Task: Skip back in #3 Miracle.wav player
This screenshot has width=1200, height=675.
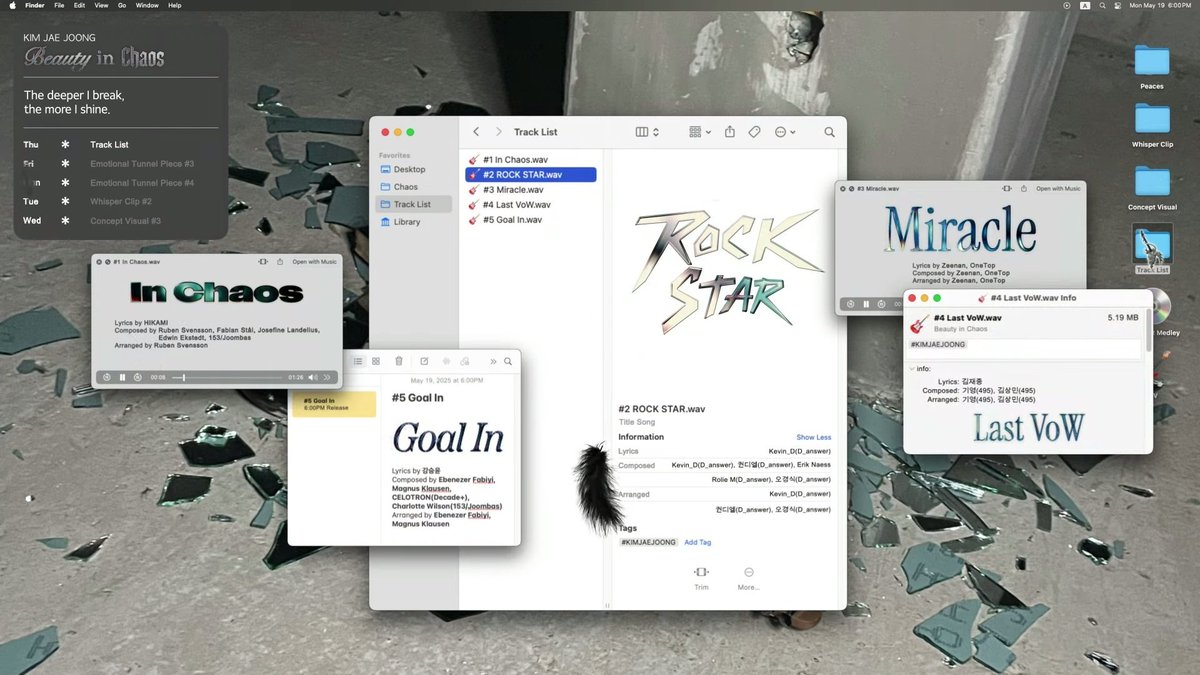Action: click(850, 303)
